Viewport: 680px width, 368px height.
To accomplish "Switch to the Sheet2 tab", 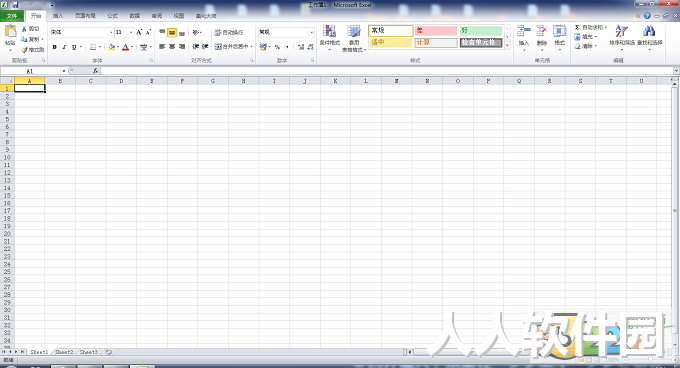I will tap(64, 352).
